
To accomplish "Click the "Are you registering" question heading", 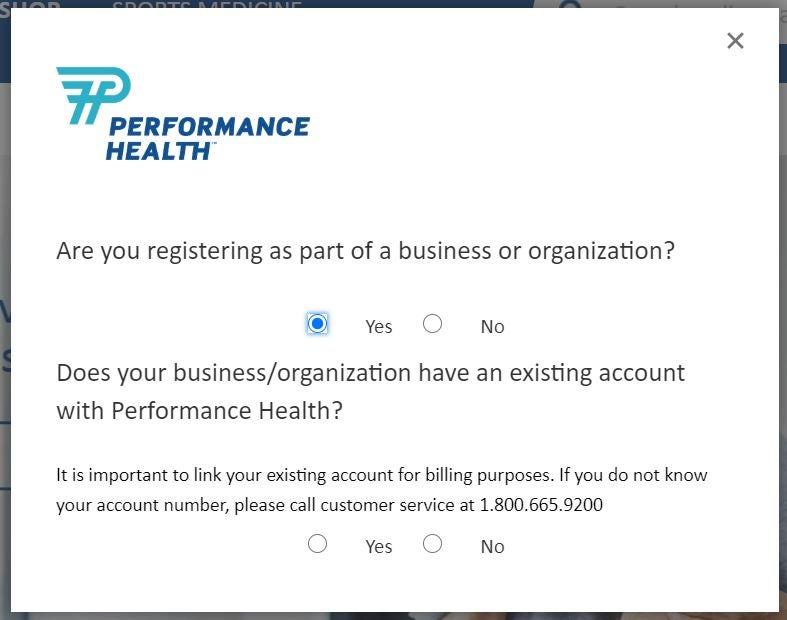I will click(365, 251).
